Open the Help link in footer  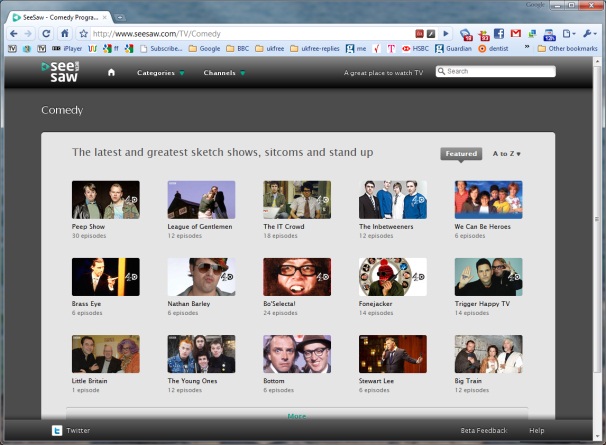tap(536, 430)
